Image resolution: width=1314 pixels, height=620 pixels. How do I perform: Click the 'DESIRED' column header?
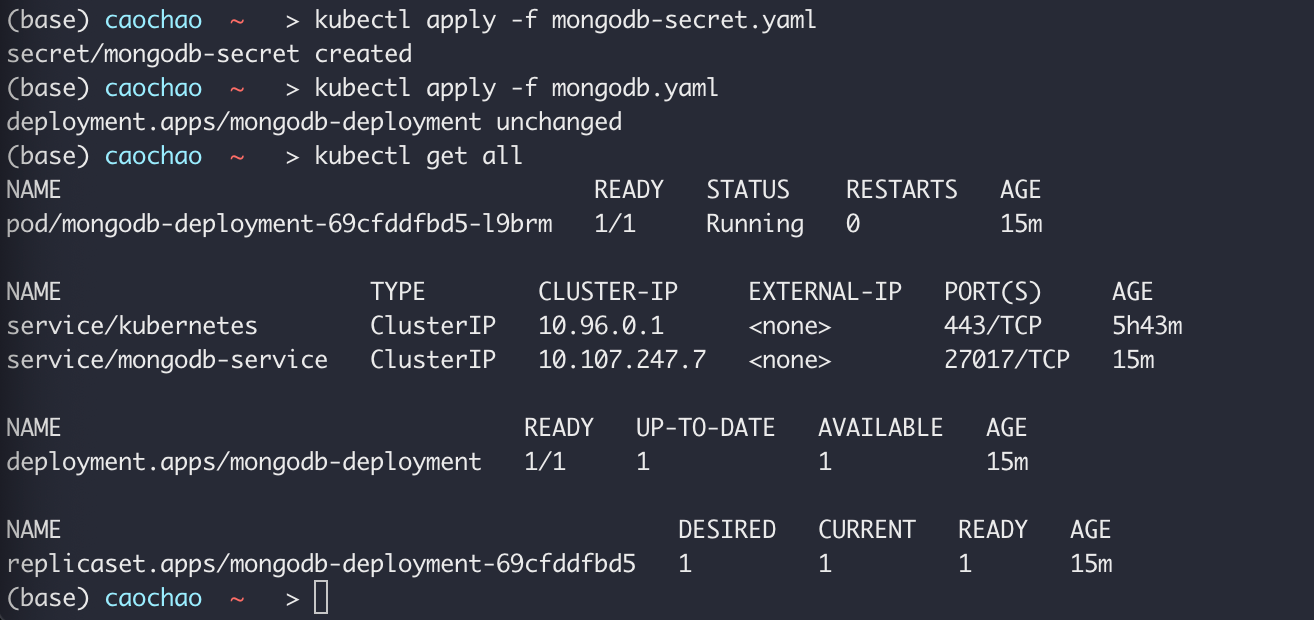coord(727,530)
